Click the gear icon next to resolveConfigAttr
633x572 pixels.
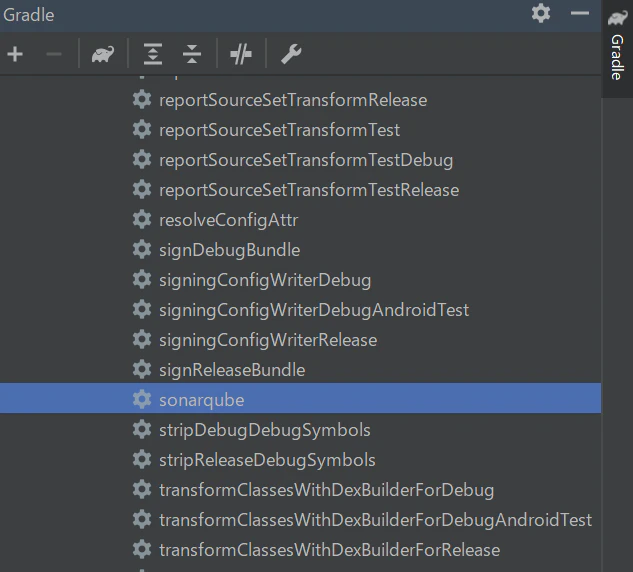tap(142, 220)
